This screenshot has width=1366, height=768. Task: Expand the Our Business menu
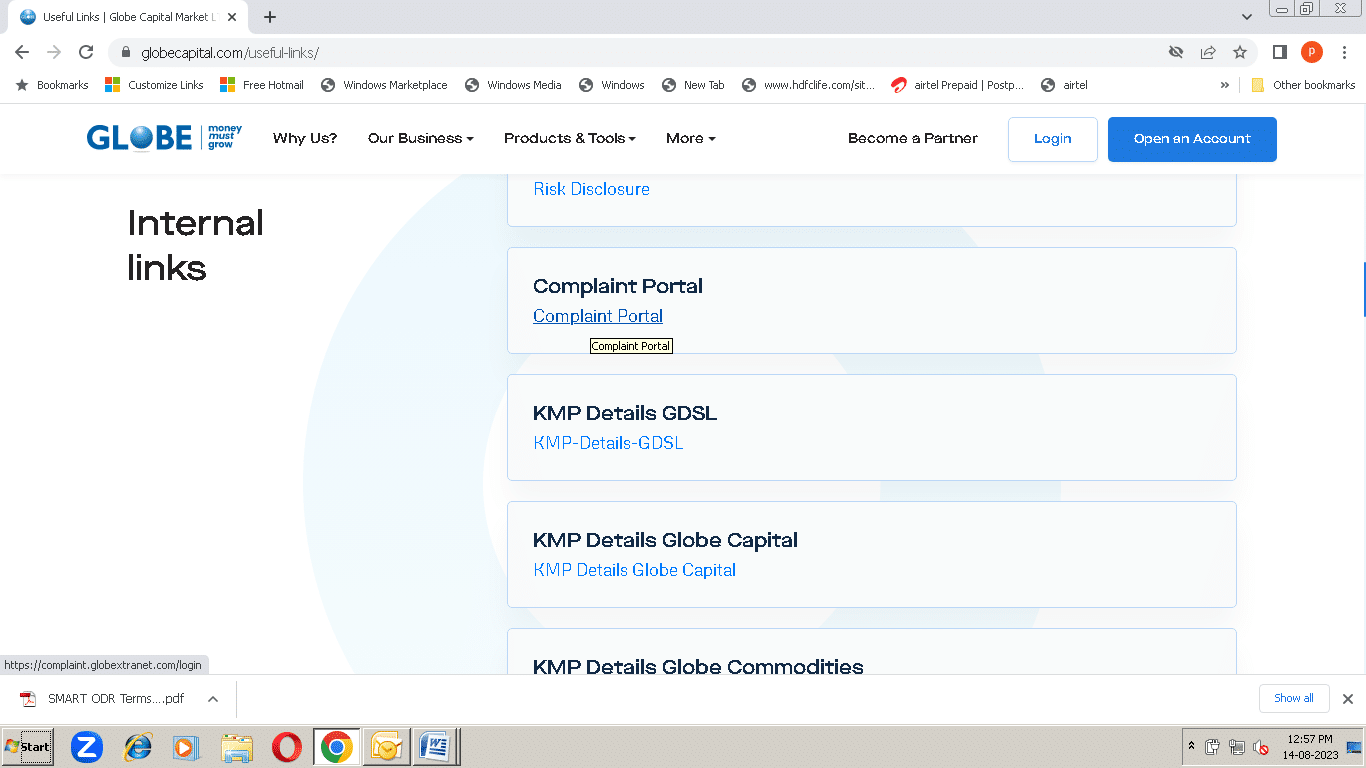tap(420, 138)
